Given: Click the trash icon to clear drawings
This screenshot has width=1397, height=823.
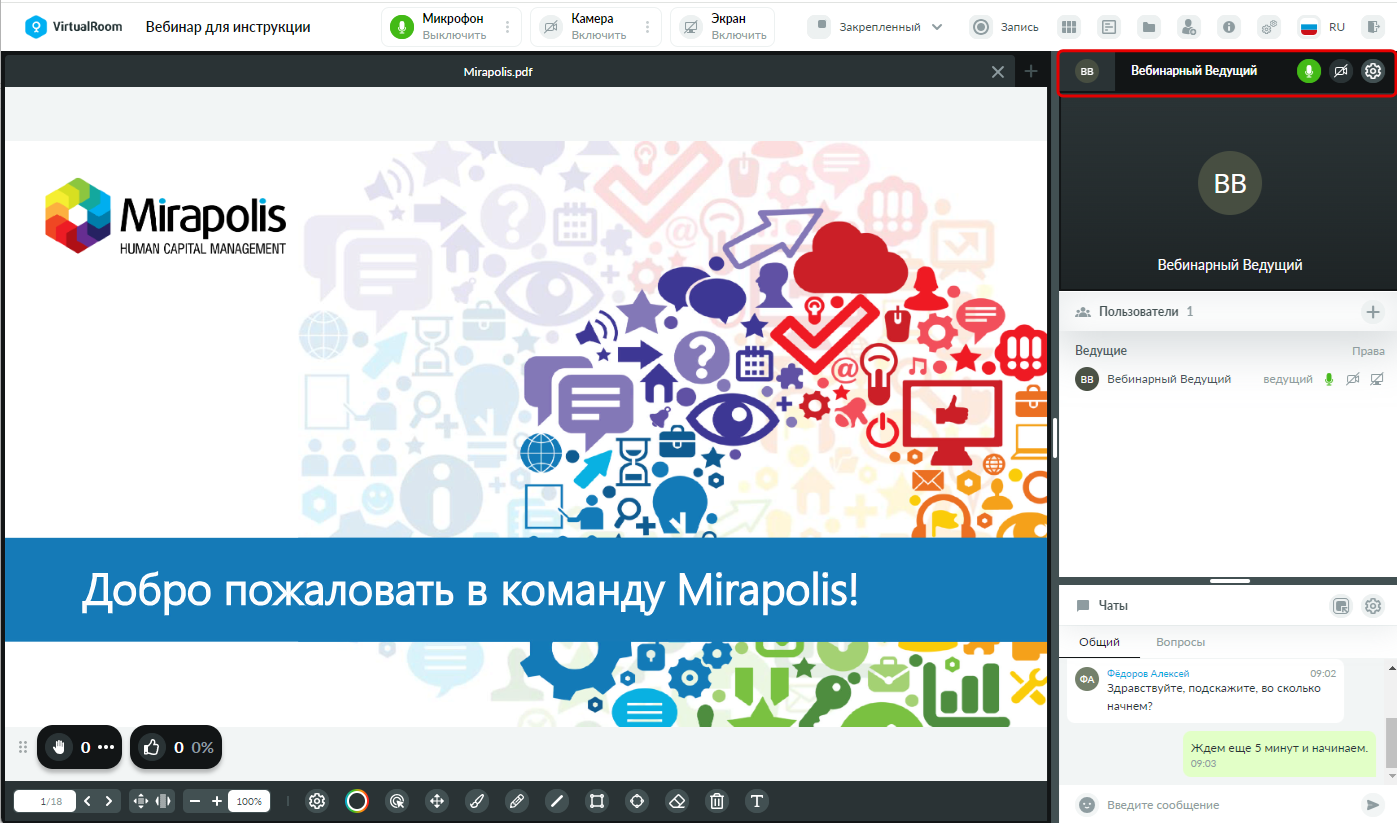Looking at the screenshot, I should 717,801.
